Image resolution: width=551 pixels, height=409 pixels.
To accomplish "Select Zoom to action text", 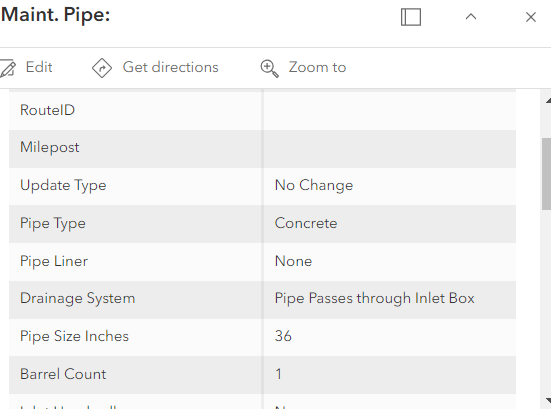I will click(317, 67).
